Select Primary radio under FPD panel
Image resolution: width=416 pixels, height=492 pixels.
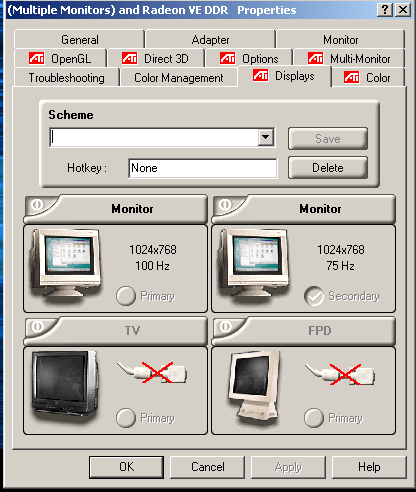(x=314, y=418)
